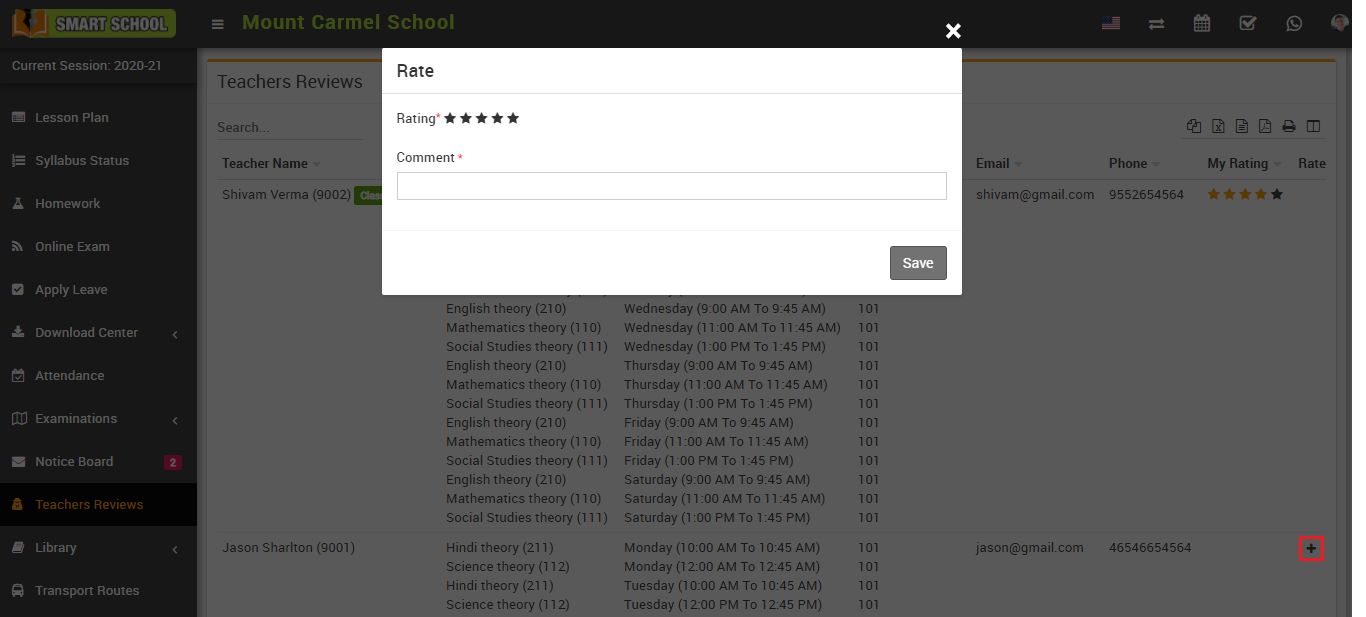Screen dimensions: 1366x617
Task: Pick the first rating star
Action: [x=450, y=118]
